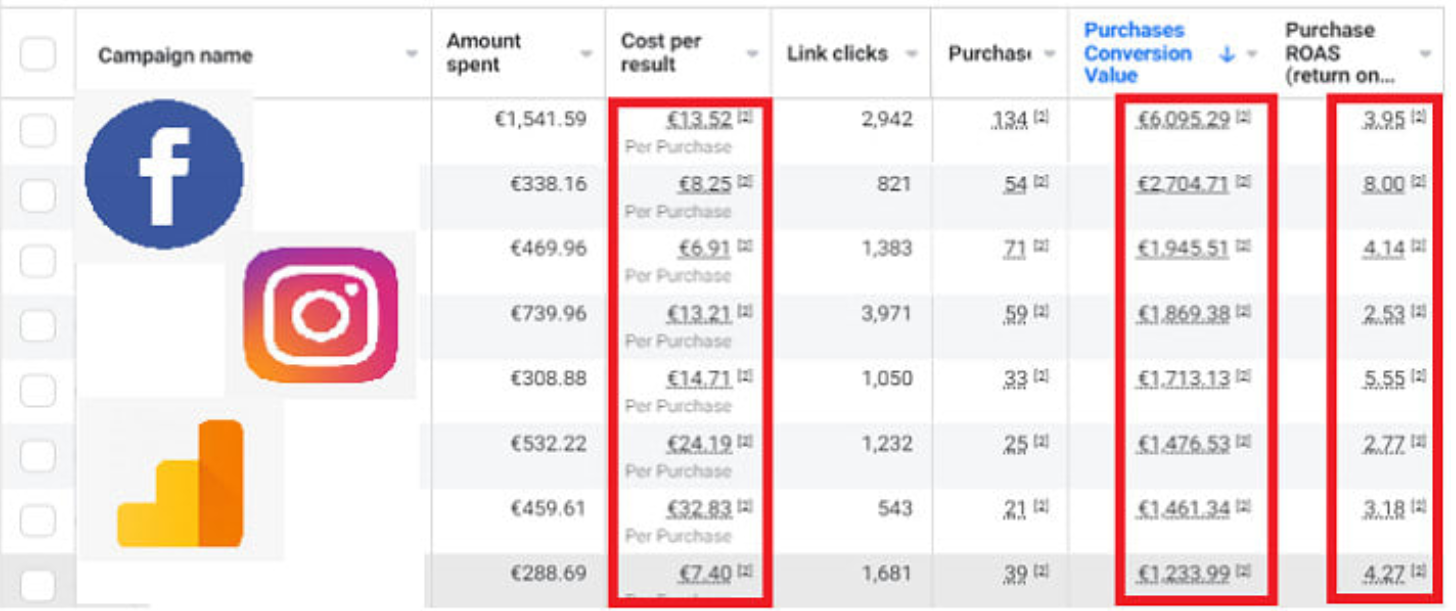Click the Instagram logo icon

click(x=321, y=315)
